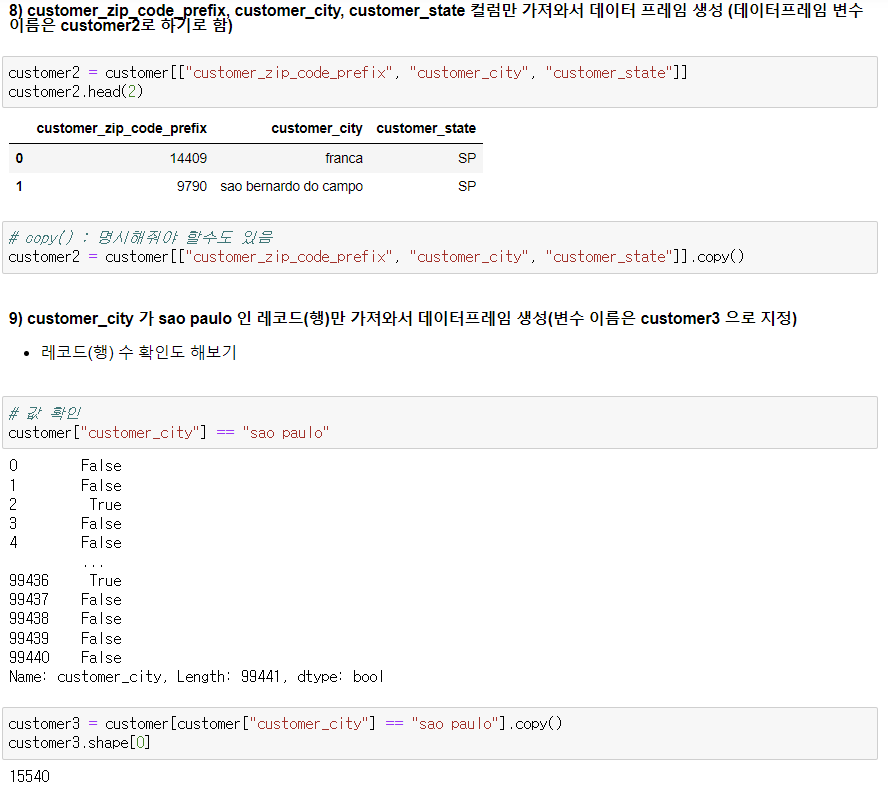Click the SP state in row 0
888x791 pixels.
point(467,159)
